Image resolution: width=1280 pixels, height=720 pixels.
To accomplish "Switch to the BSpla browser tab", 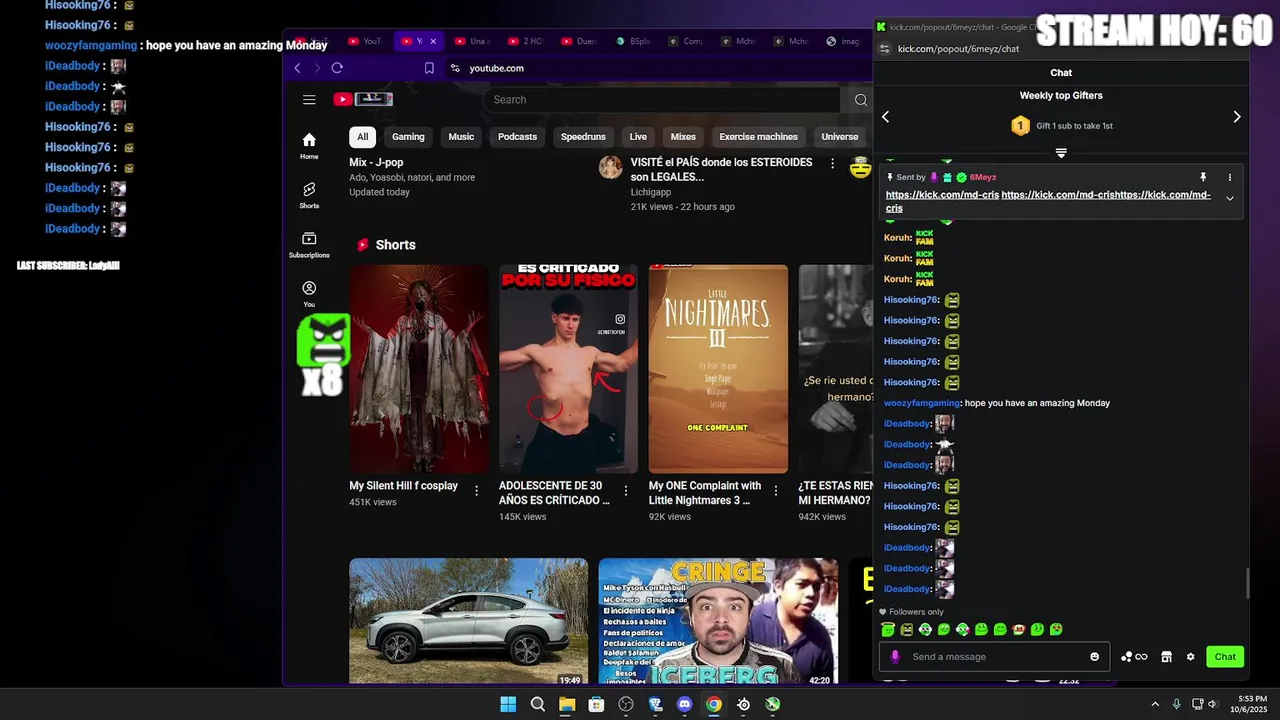I will tap(632, 41).
